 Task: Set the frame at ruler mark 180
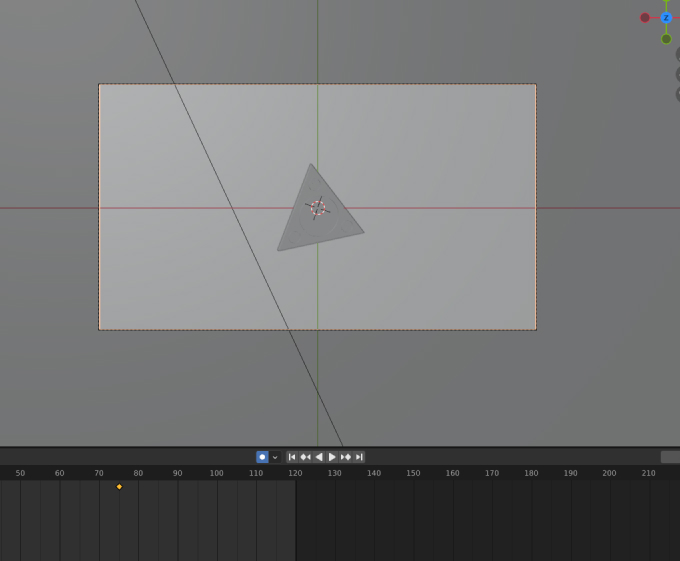click(x=531, y=473)
